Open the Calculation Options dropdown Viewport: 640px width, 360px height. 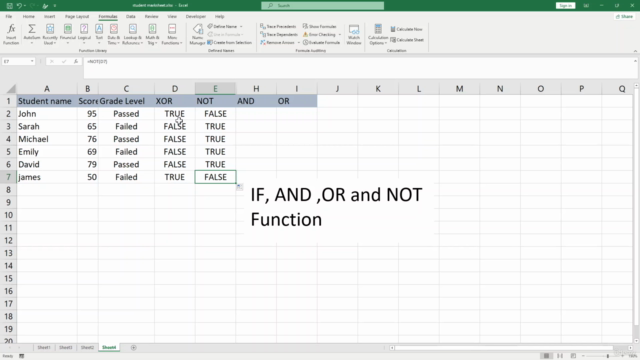(x=378, y=34)
